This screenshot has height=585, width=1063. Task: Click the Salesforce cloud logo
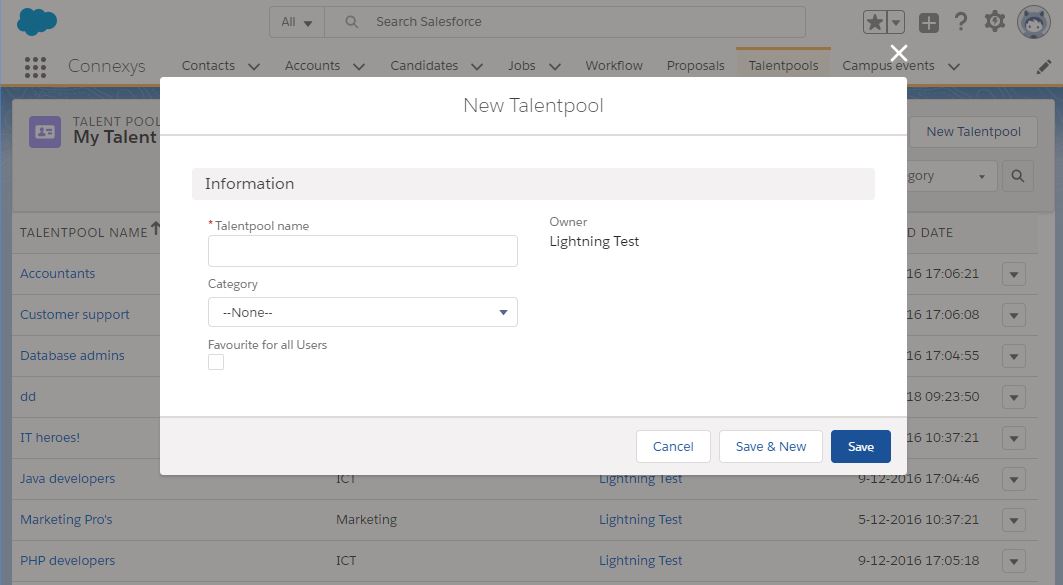[x=37, y=22]
